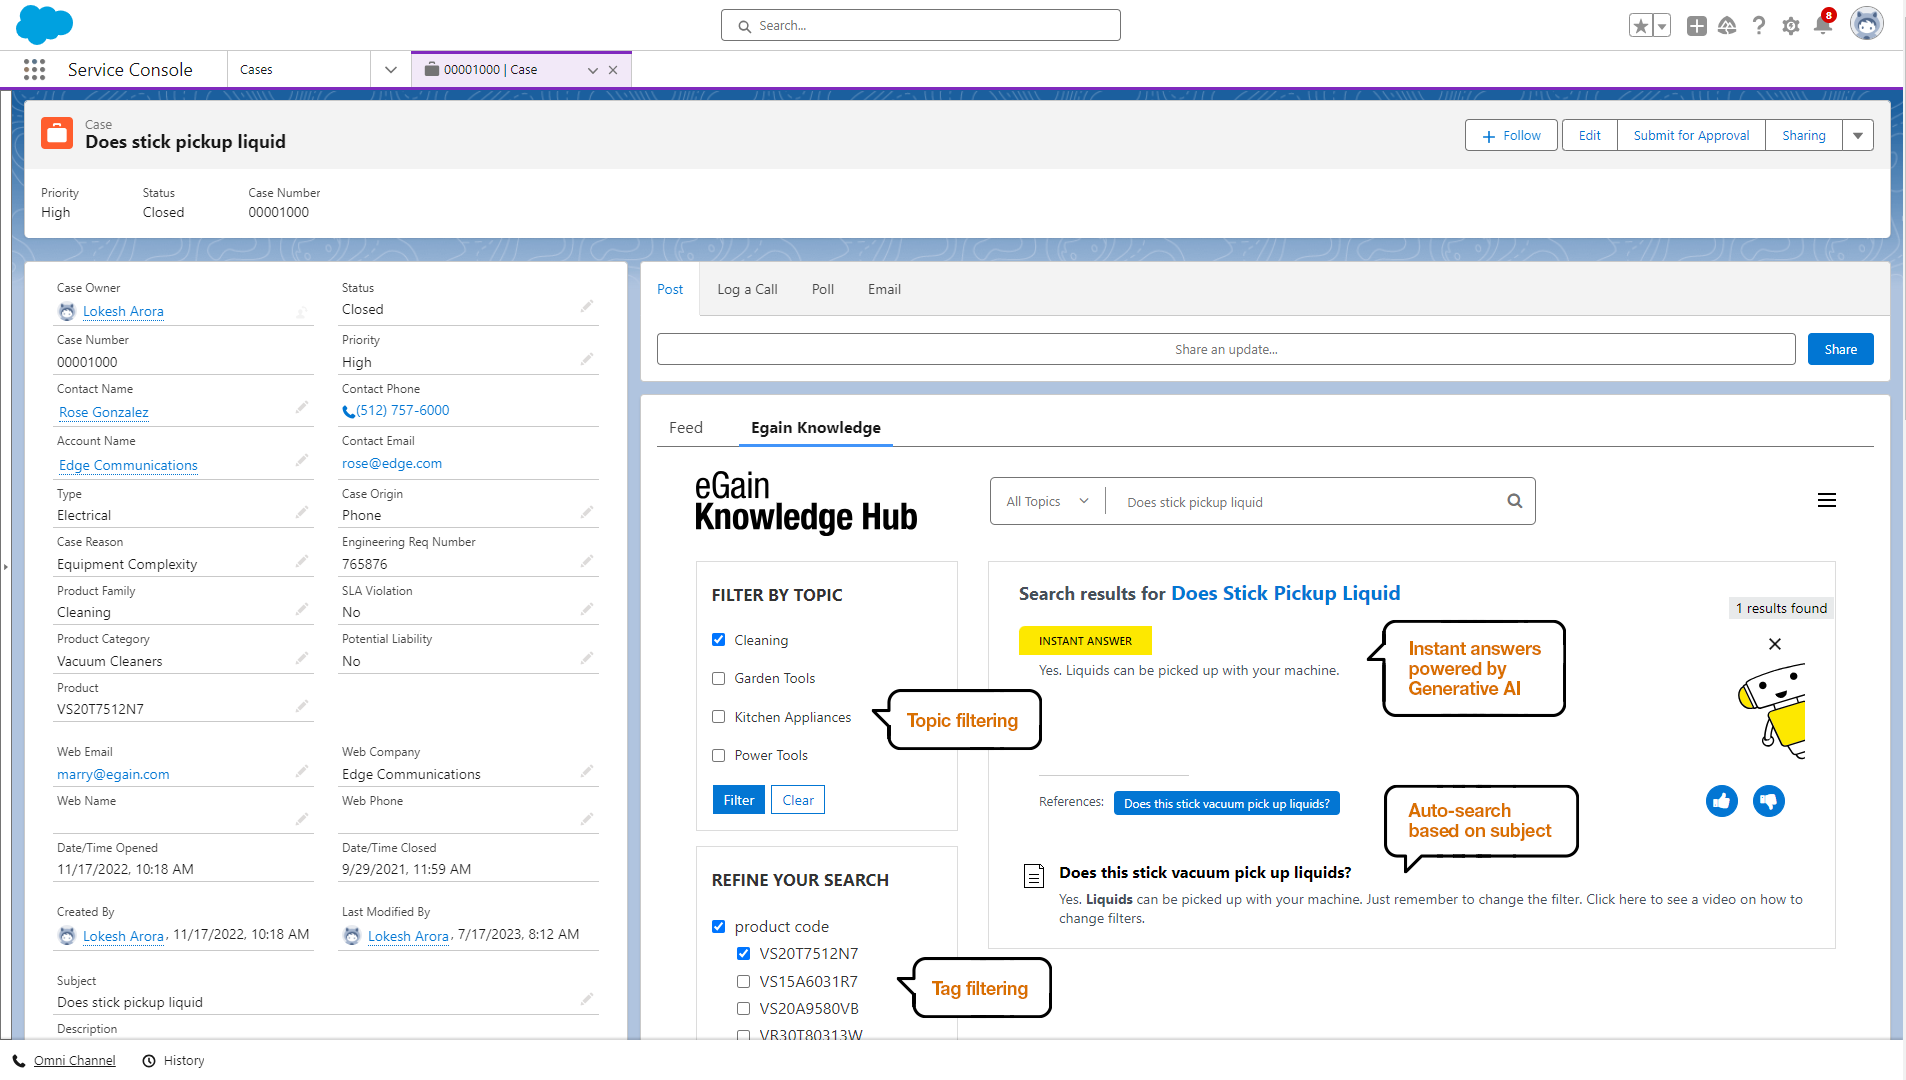Click the article document icon
This screenshot has width=1906, height=1080.
coord(1034,876)
